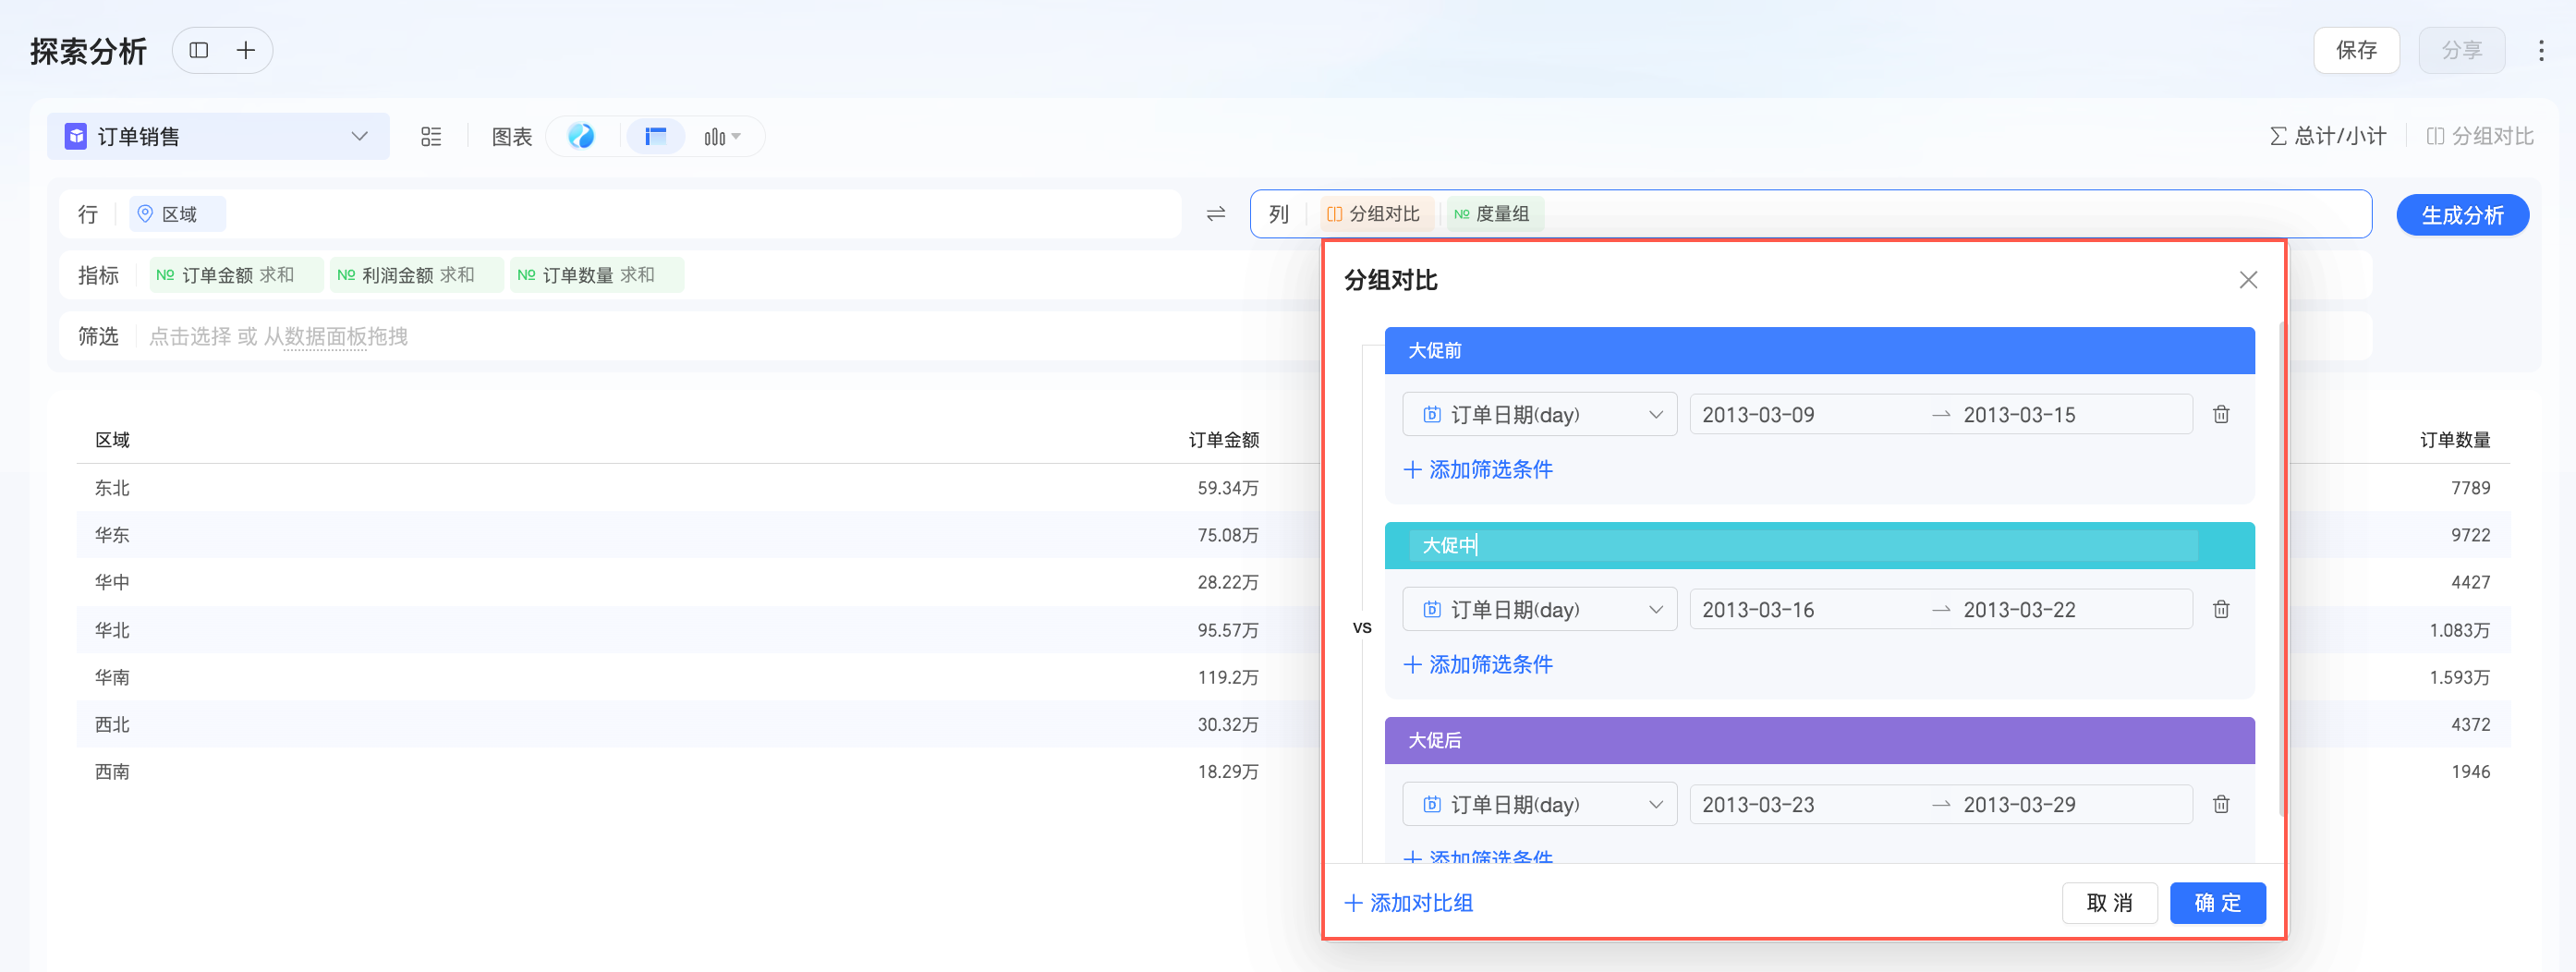Screen dimensions: 2576x972
Task: Open bar chart type dropdown
Action: coord(722,136)
